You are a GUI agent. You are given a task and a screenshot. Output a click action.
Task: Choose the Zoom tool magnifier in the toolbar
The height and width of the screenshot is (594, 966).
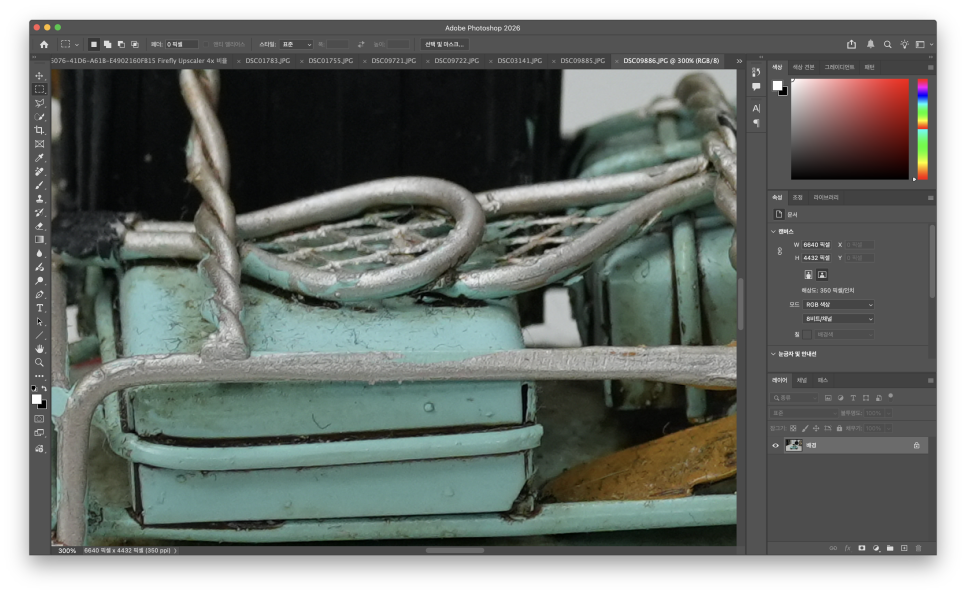click(39, 362)
